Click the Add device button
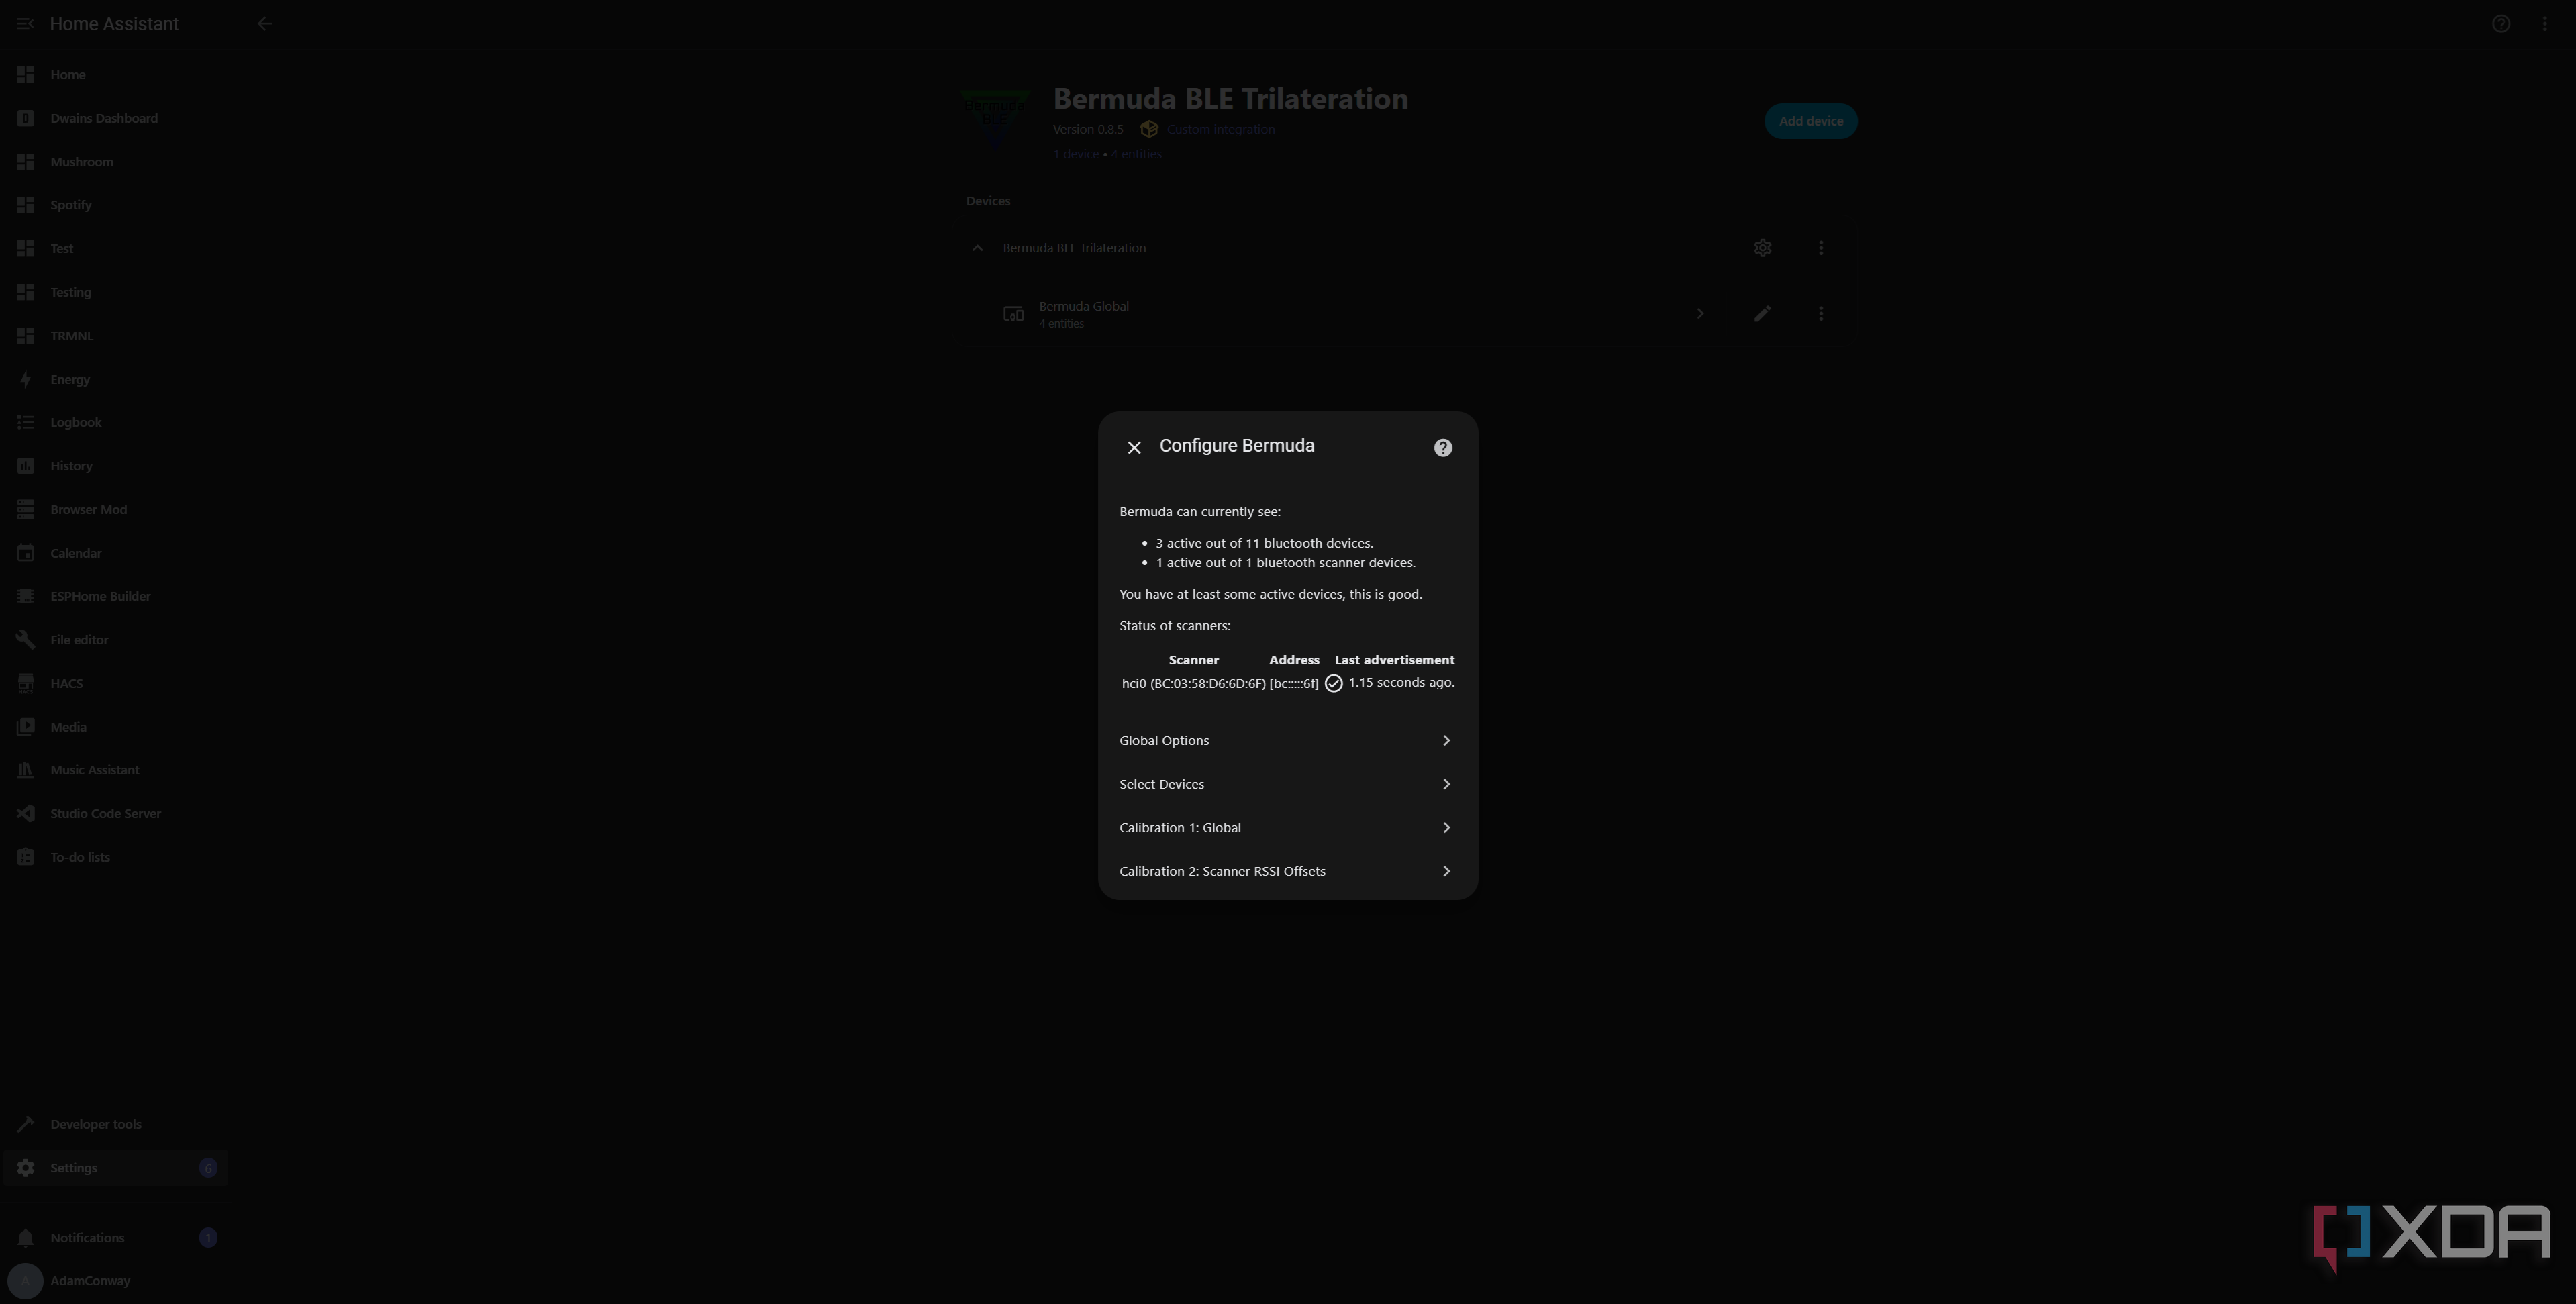Image resolution: width=2576 pixels, height=1304 pixels. (1810, 121)
